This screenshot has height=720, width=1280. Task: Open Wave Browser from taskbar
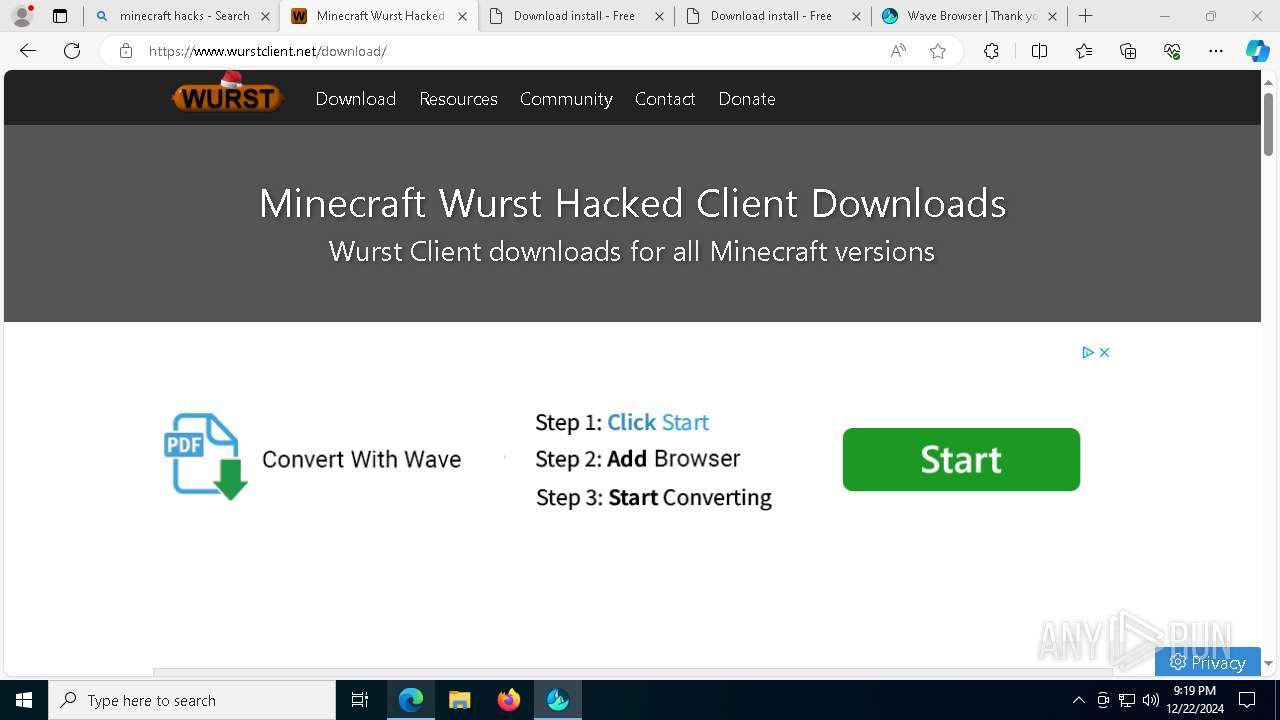pos(558,700)
